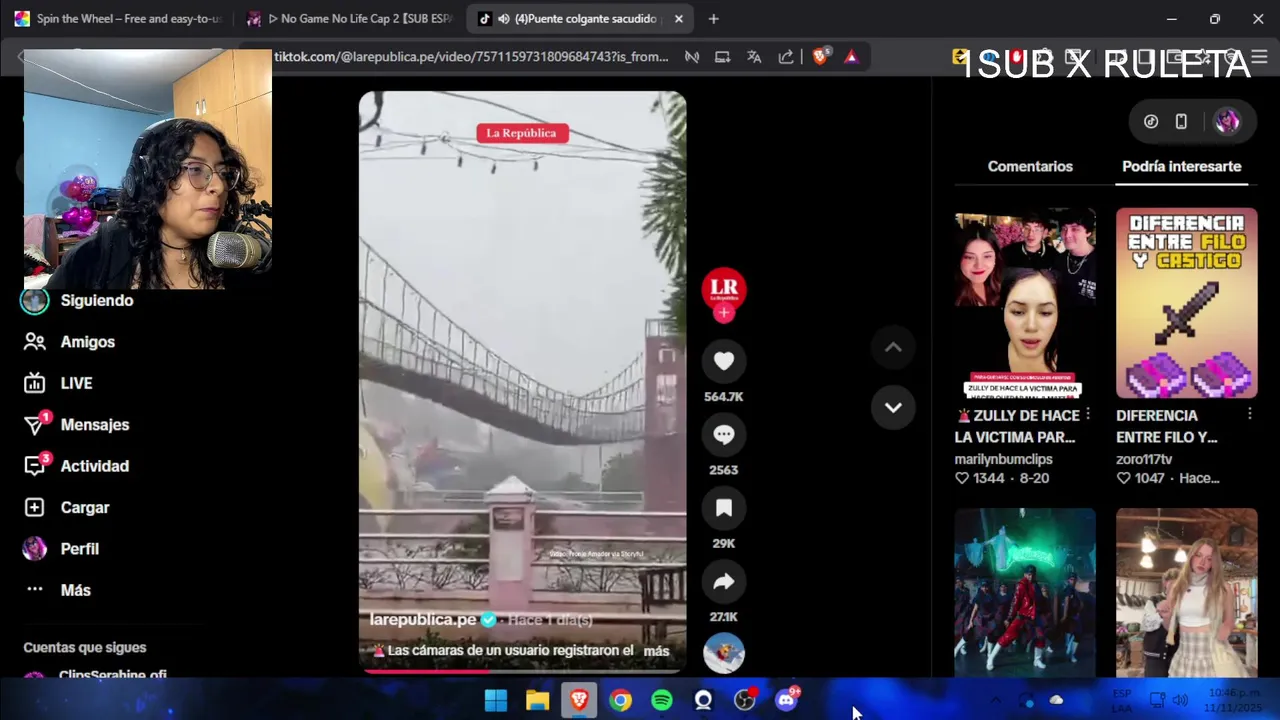Open the user profile avatar at top right

coord(1227,121)
